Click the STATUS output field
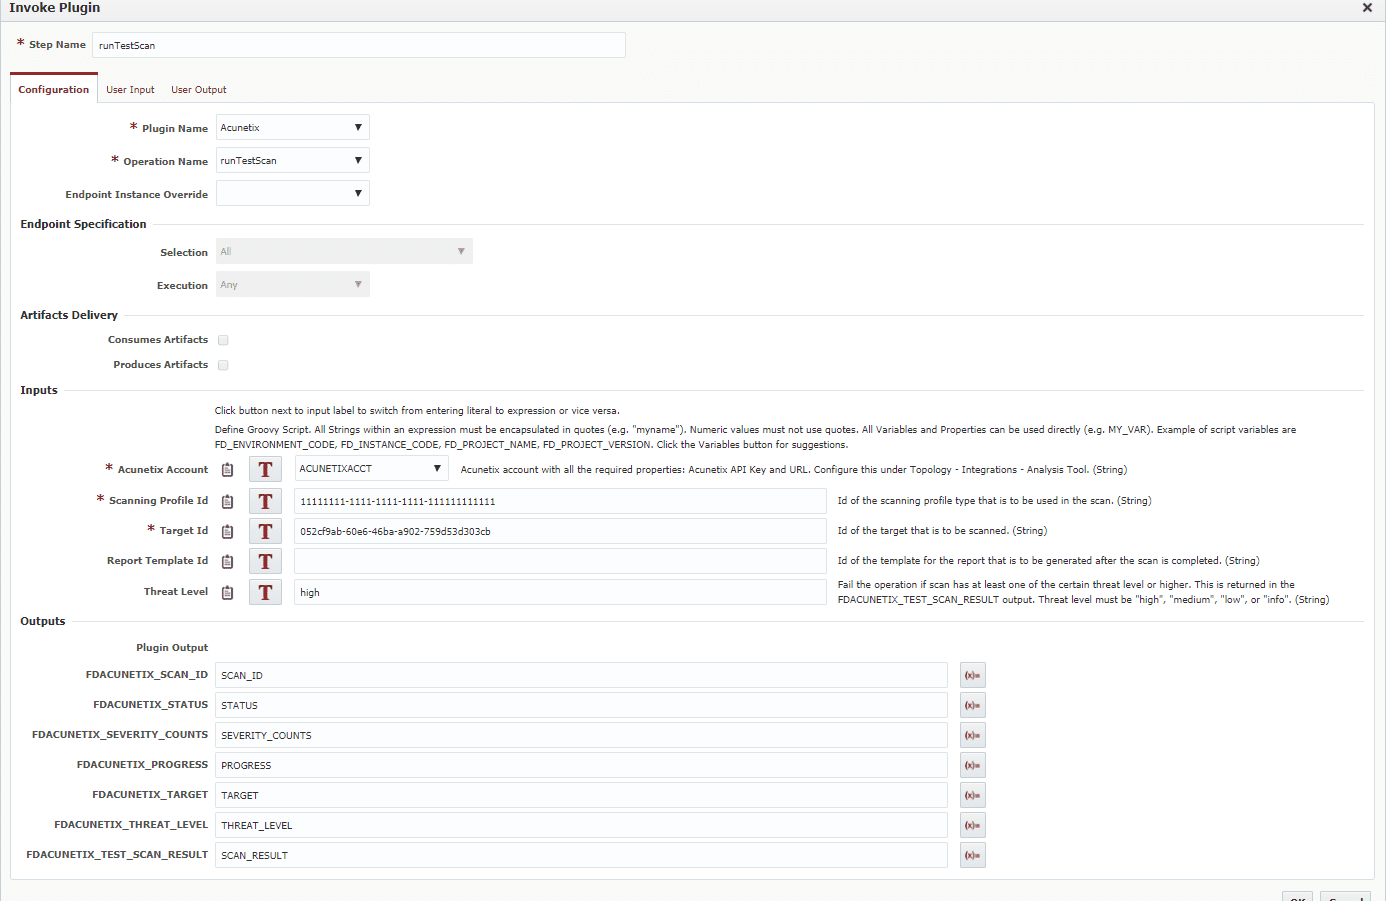The height and width of the screenshot is (901, 1386). (x=581, y=705)
